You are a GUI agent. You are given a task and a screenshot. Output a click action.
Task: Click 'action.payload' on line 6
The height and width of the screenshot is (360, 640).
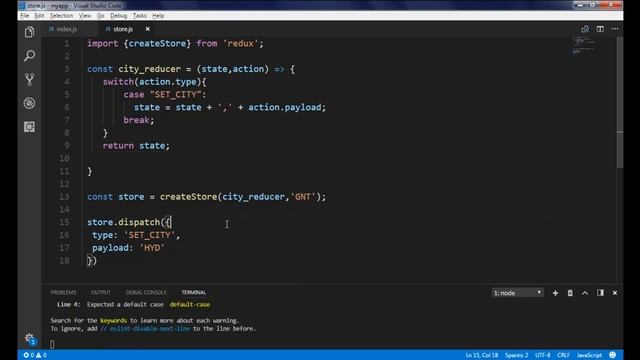(284, 107)
